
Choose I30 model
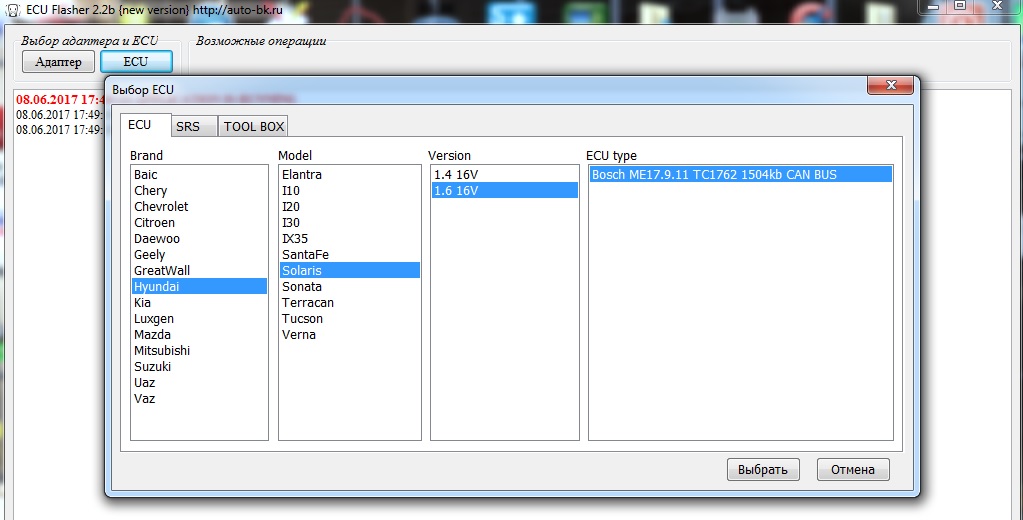click(350, 222)
